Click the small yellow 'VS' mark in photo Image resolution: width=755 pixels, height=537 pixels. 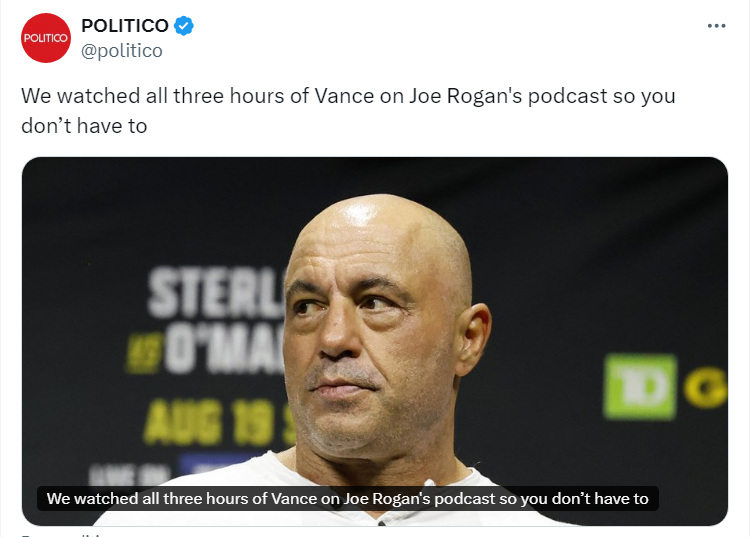click(x=143, y=354)
